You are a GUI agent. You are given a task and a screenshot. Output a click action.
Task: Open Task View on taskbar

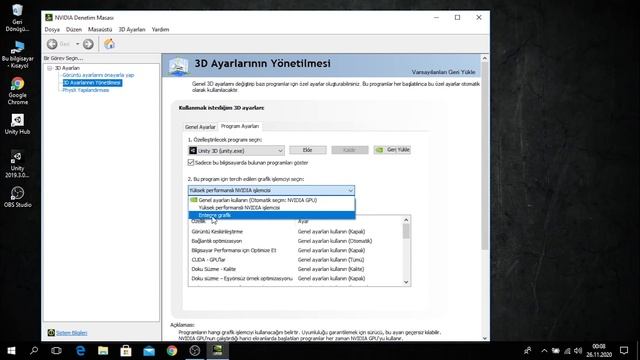56,351
